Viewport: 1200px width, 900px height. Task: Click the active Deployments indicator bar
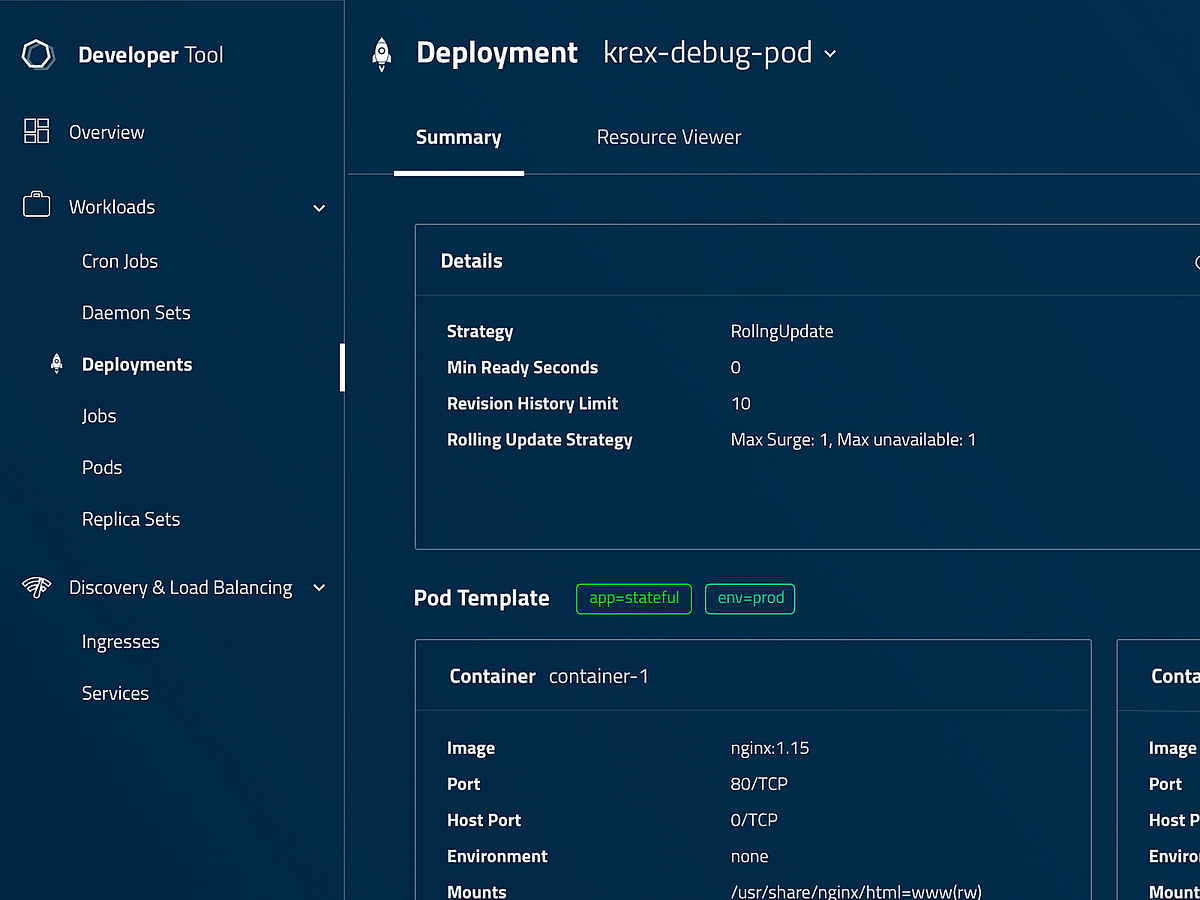(x=343, y=367)
